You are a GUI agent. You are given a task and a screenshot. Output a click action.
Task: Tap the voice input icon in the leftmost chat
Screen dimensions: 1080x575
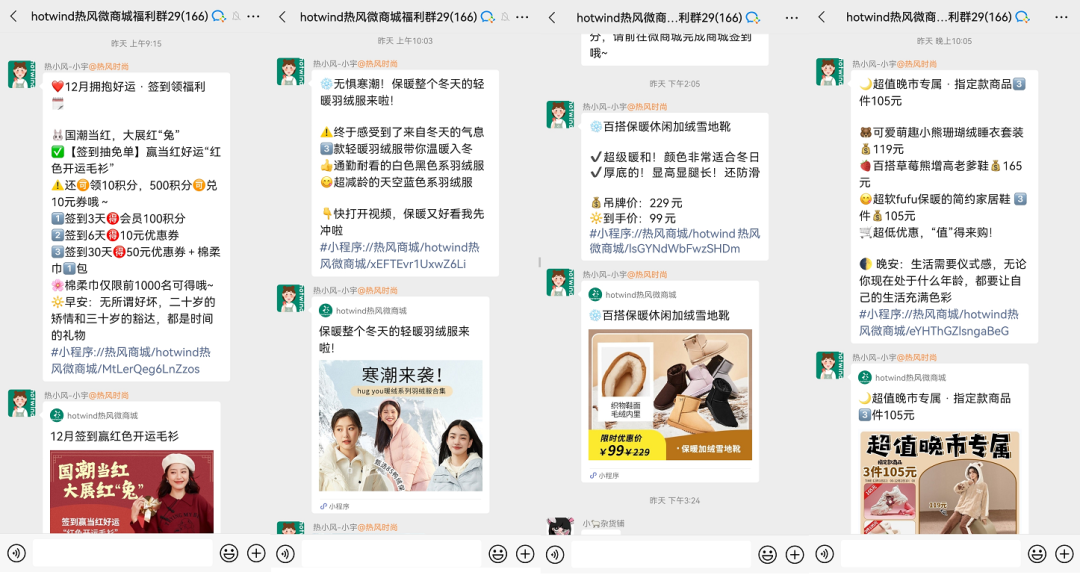click(16, 553)
